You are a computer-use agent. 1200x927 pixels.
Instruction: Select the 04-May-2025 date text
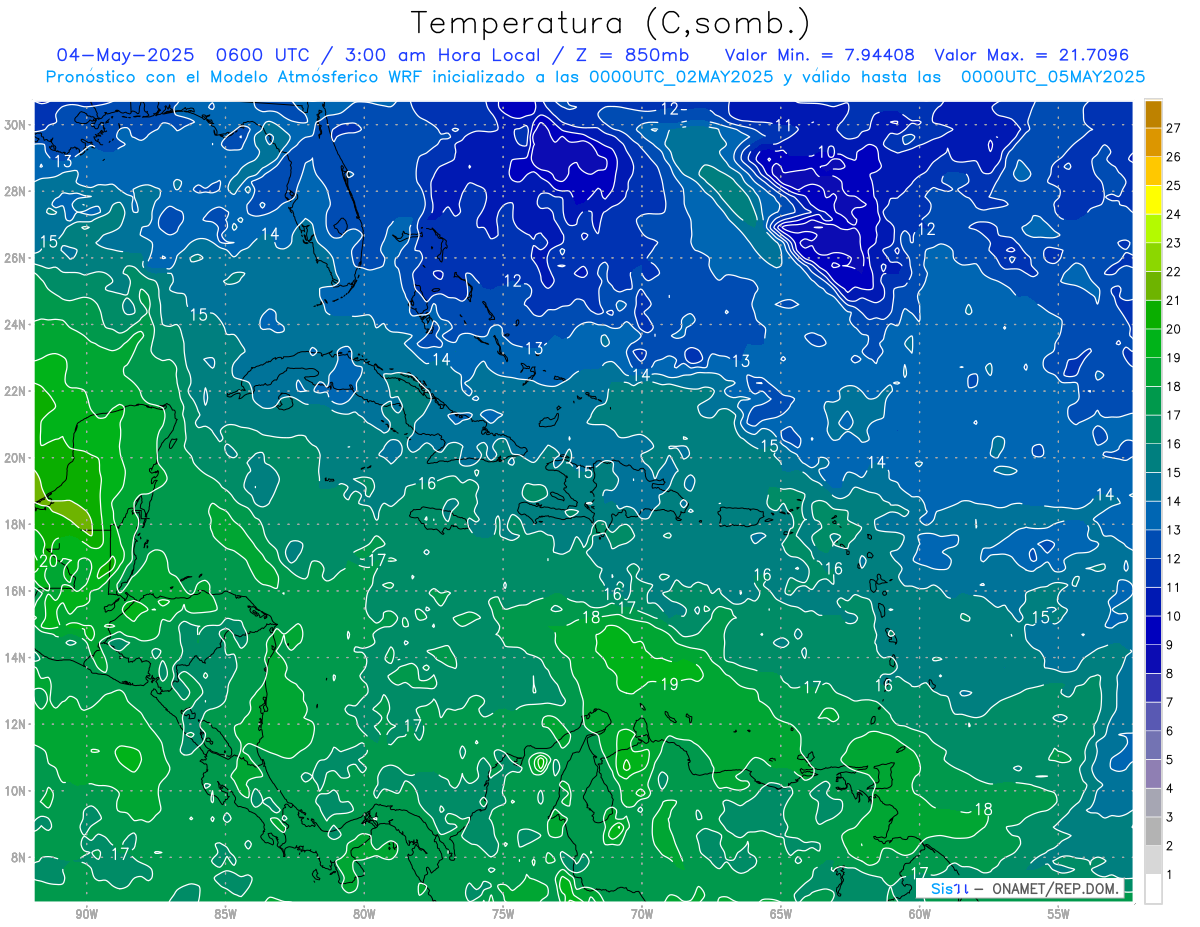125,55
